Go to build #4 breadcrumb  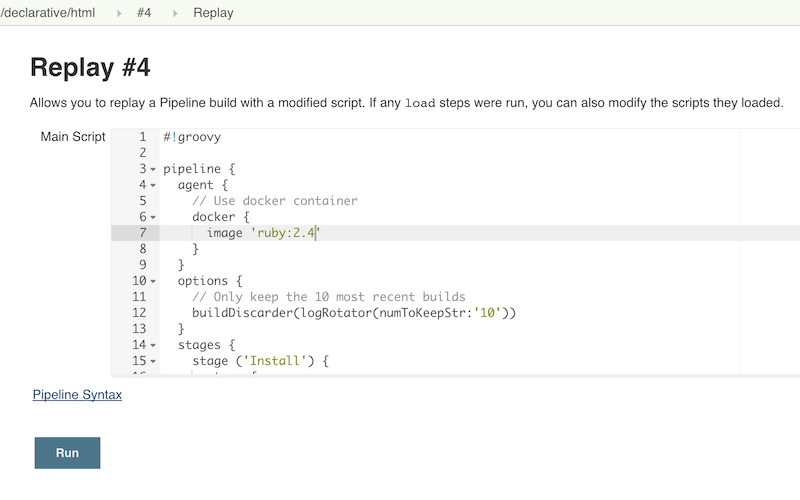(x=144, y=13)
